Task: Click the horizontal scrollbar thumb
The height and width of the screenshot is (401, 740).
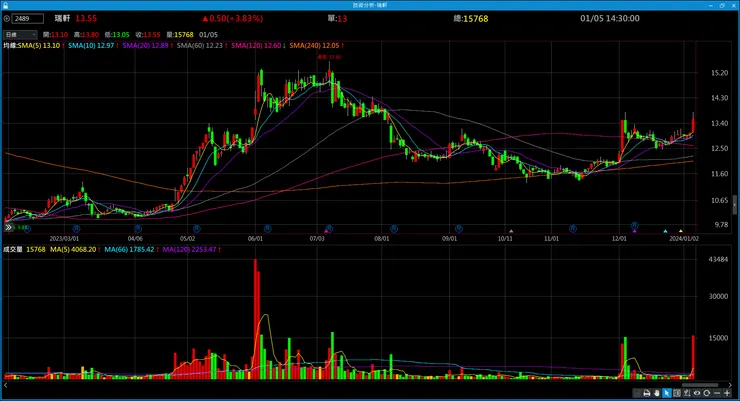Action: pyautogui.click(x=700, y=385)
